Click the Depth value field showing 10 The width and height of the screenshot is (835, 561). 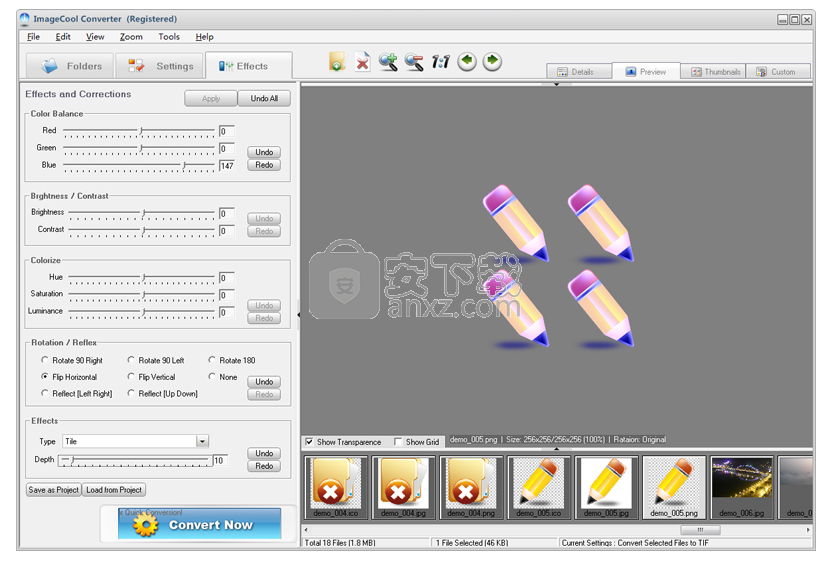220,460
